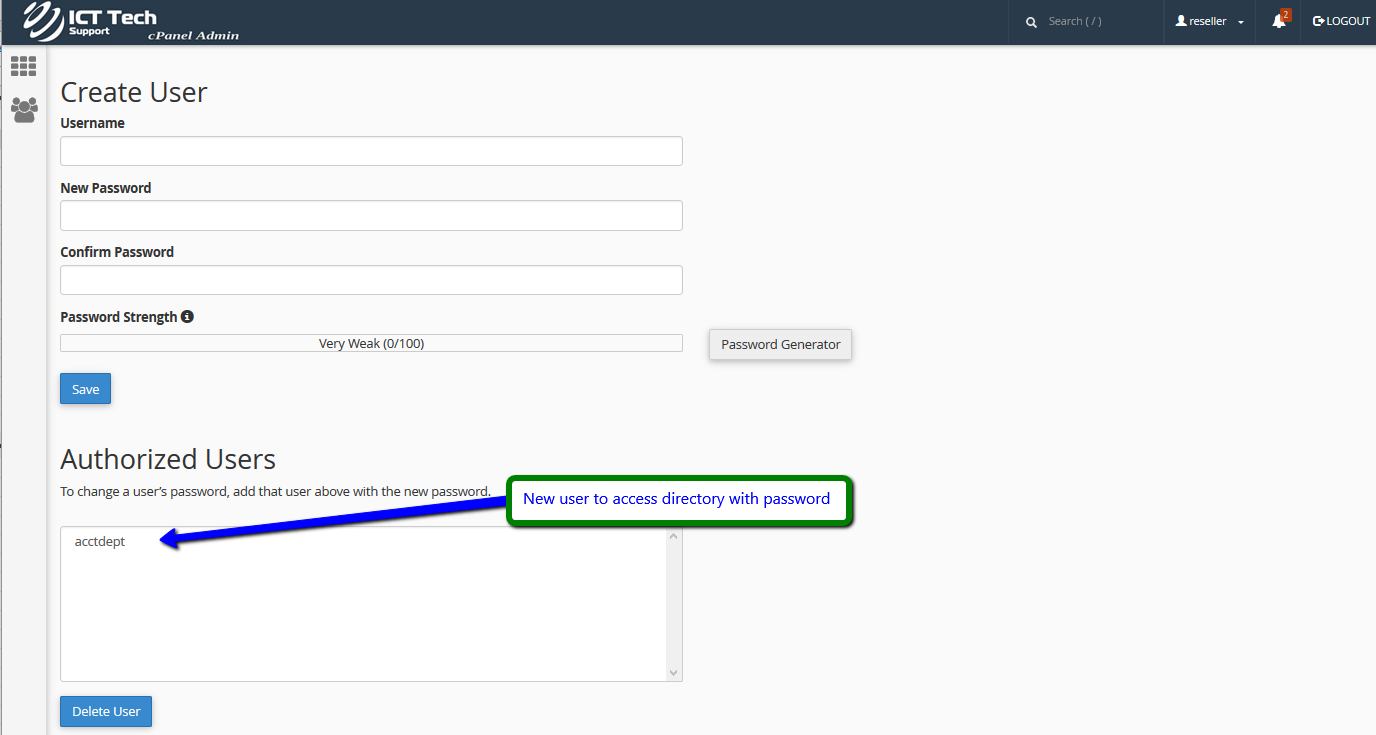This screenshot has width=1376, height=735.
Task: Click into the Username field
Action: [x=371, y=151]
